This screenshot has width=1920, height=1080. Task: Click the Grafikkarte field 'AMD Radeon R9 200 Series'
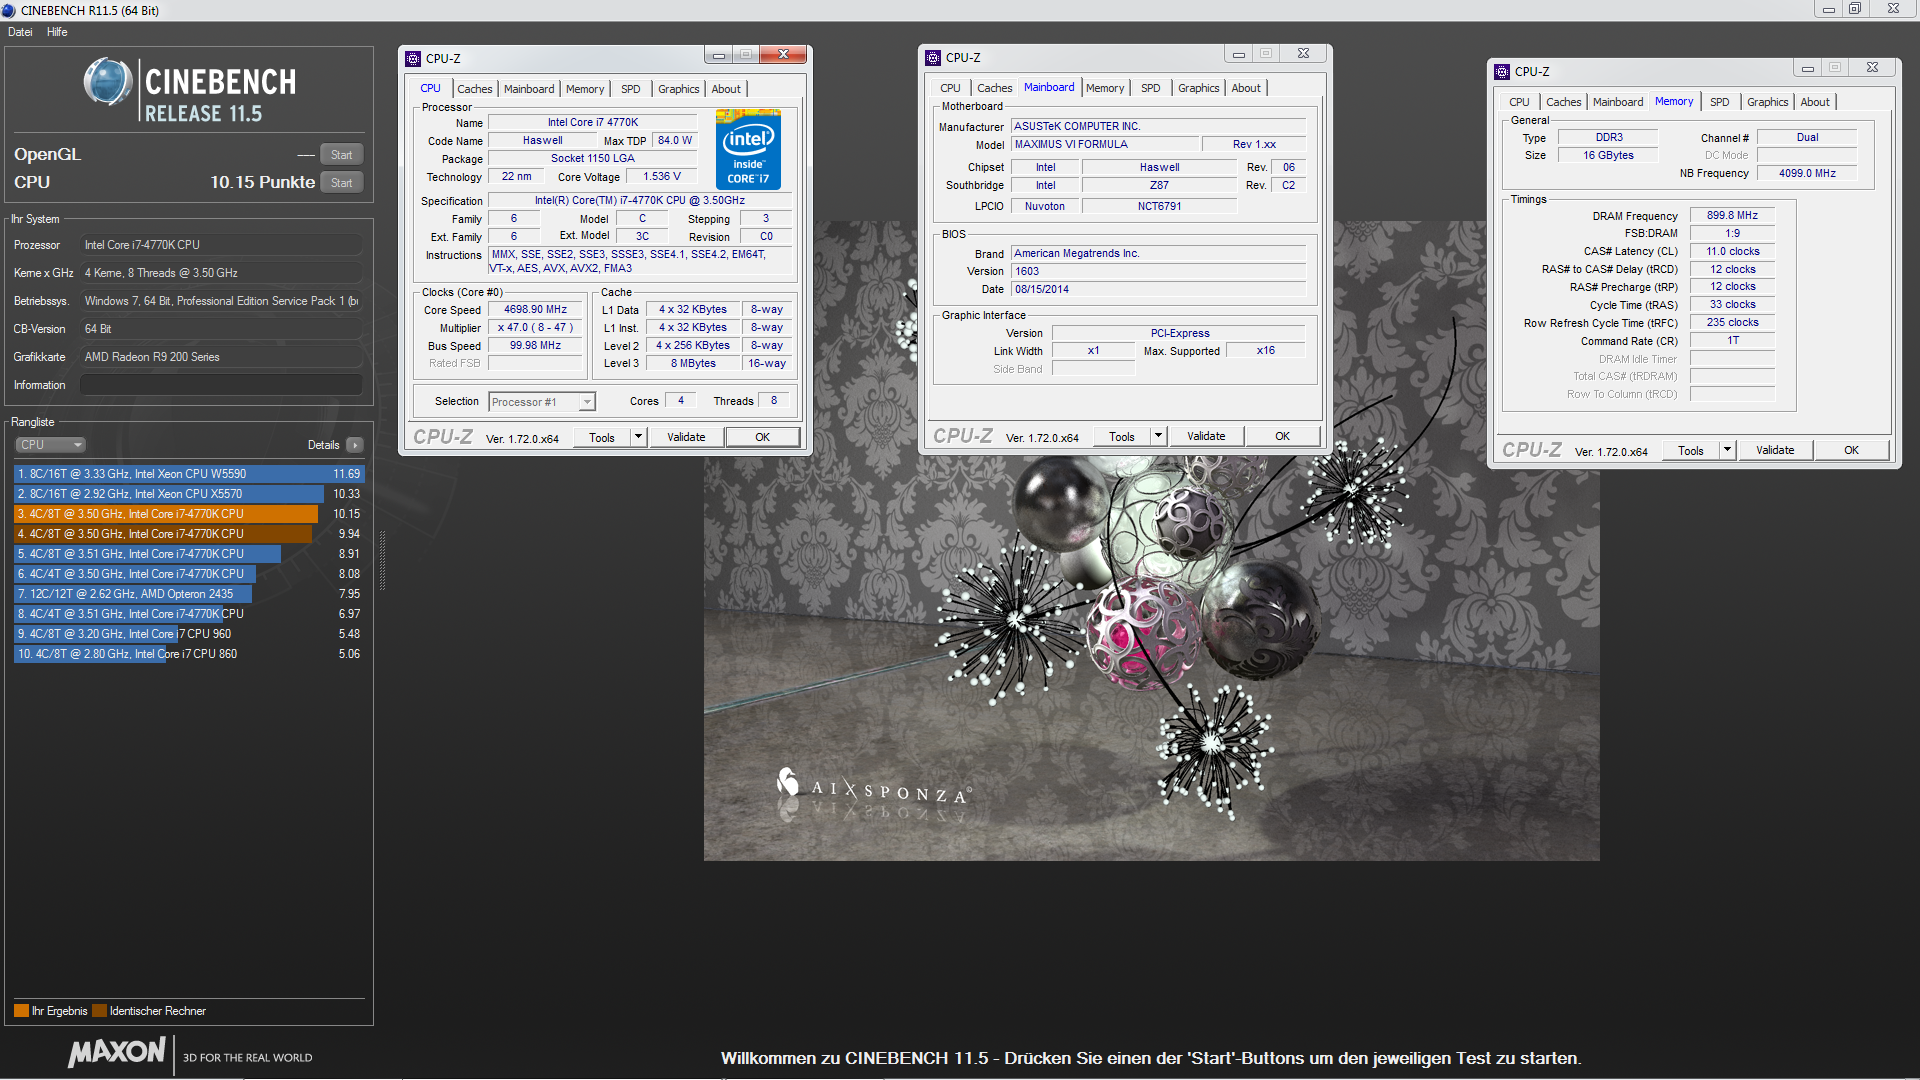[x=221, y=357]
